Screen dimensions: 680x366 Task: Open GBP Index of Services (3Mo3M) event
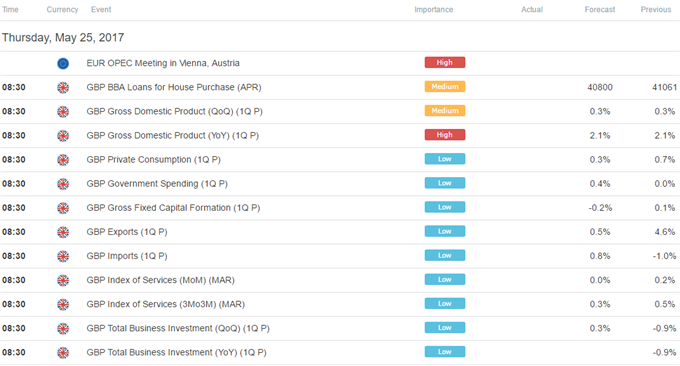[166, 304]
